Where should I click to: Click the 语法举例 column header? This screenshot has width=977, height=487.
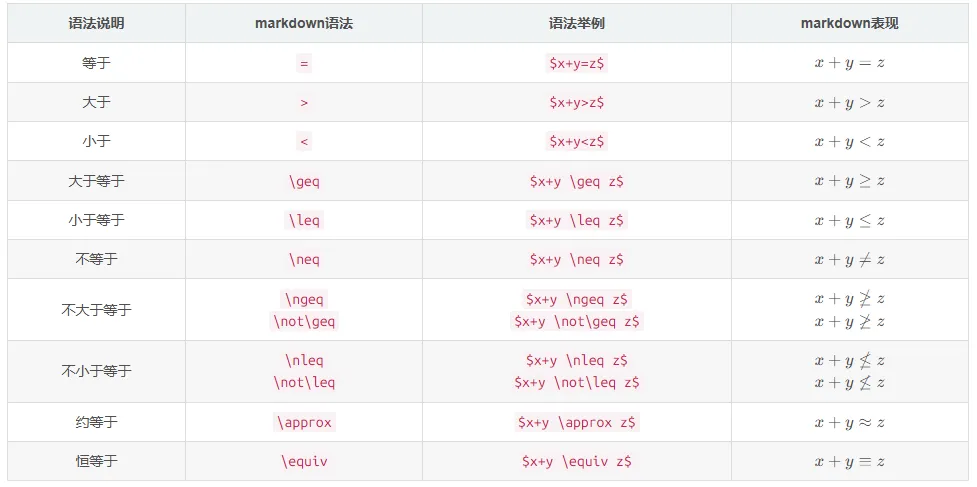click(576, 24)
